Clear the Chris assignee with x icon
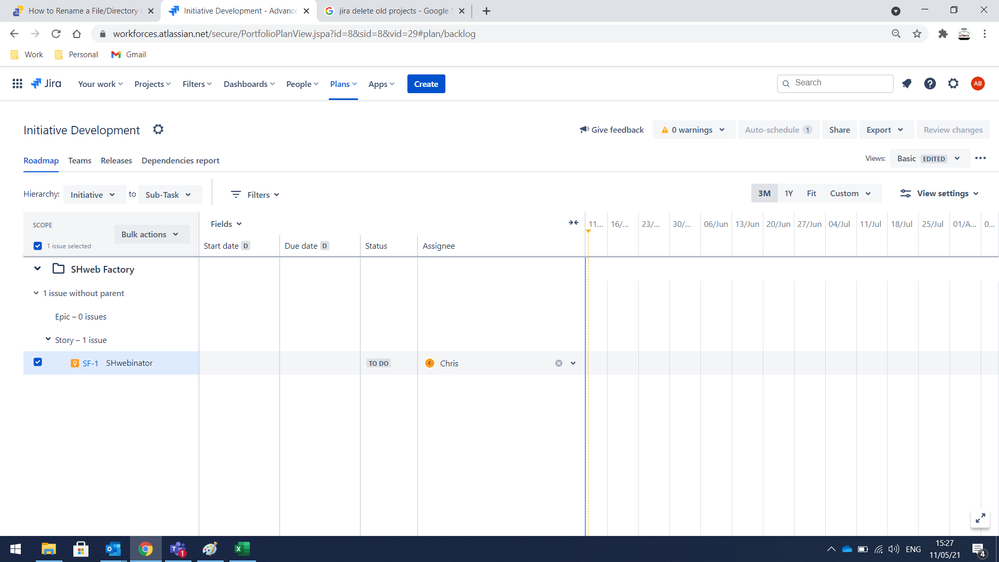Image resolution: width=999 pixels, height=562 pixels. [x=559, y=363]
